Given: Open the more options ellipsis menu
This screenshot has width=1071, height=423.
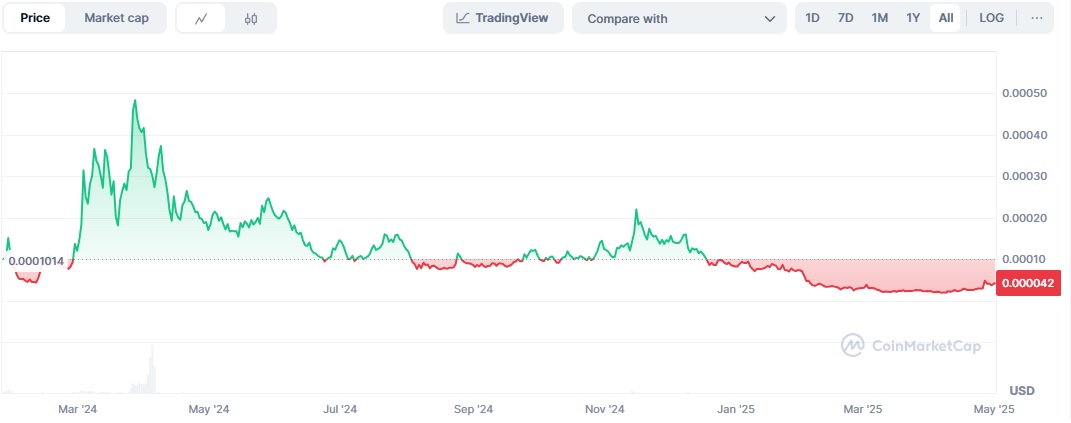Looking at the screenshot, I should (1037, 18).
